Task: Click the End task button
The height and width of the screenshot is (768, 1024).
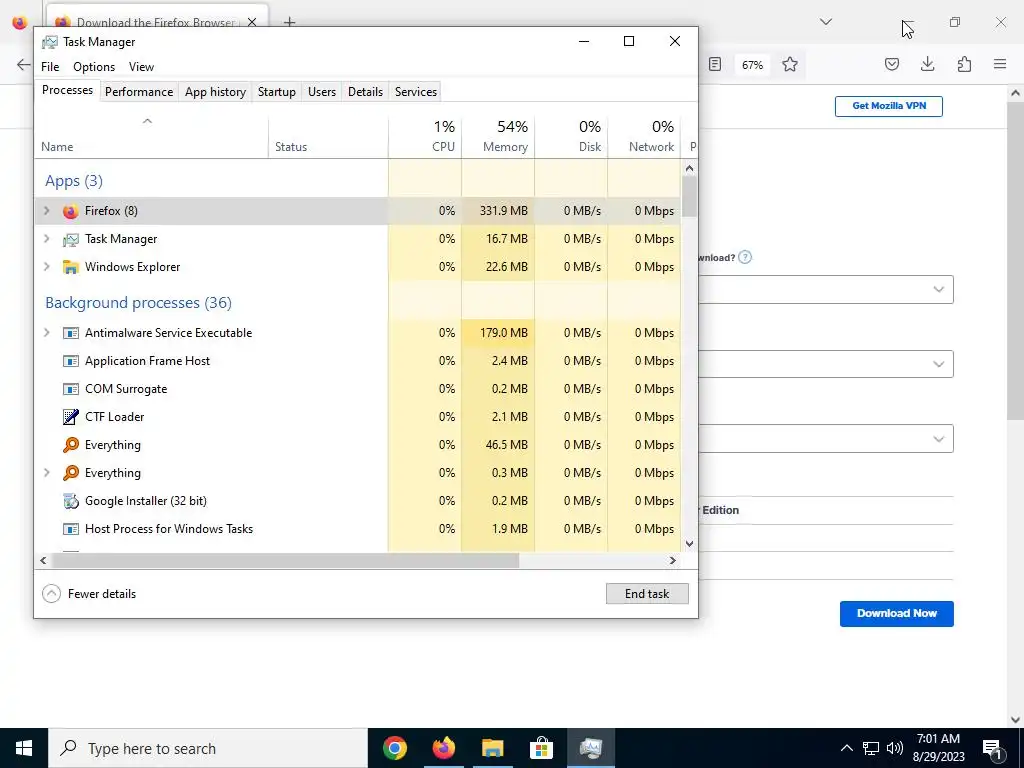Action: click(x=647, y=594)
